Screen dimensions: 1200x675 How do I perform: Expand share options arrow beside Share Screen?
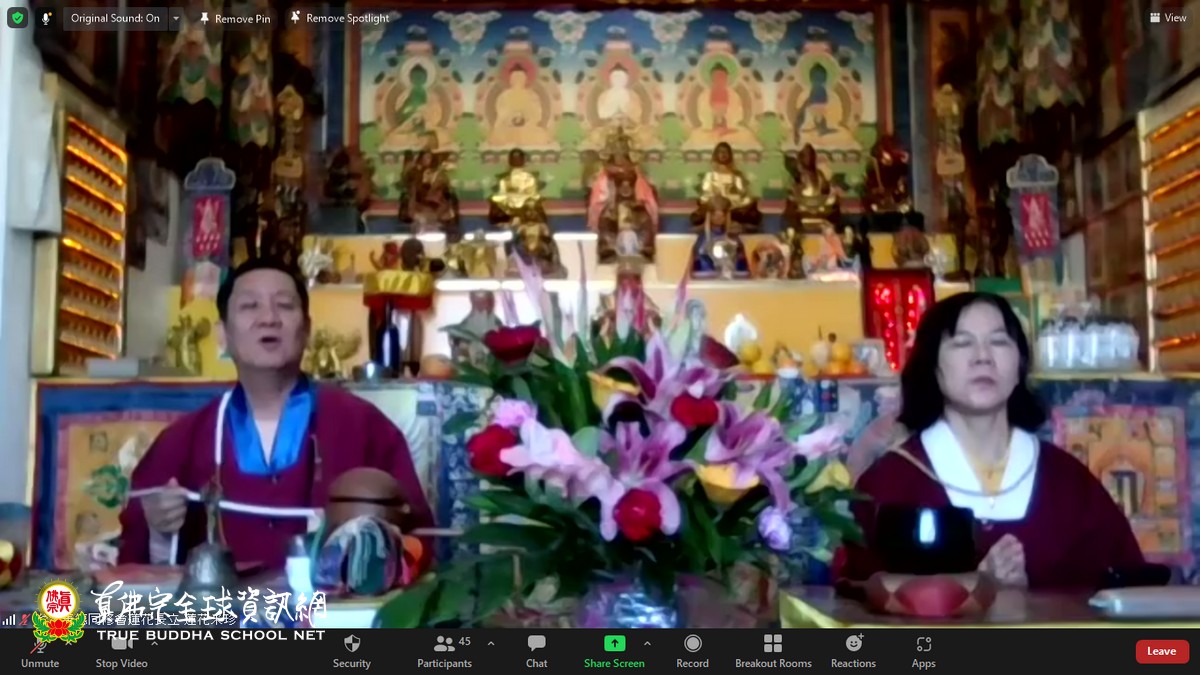pos(647,643)
